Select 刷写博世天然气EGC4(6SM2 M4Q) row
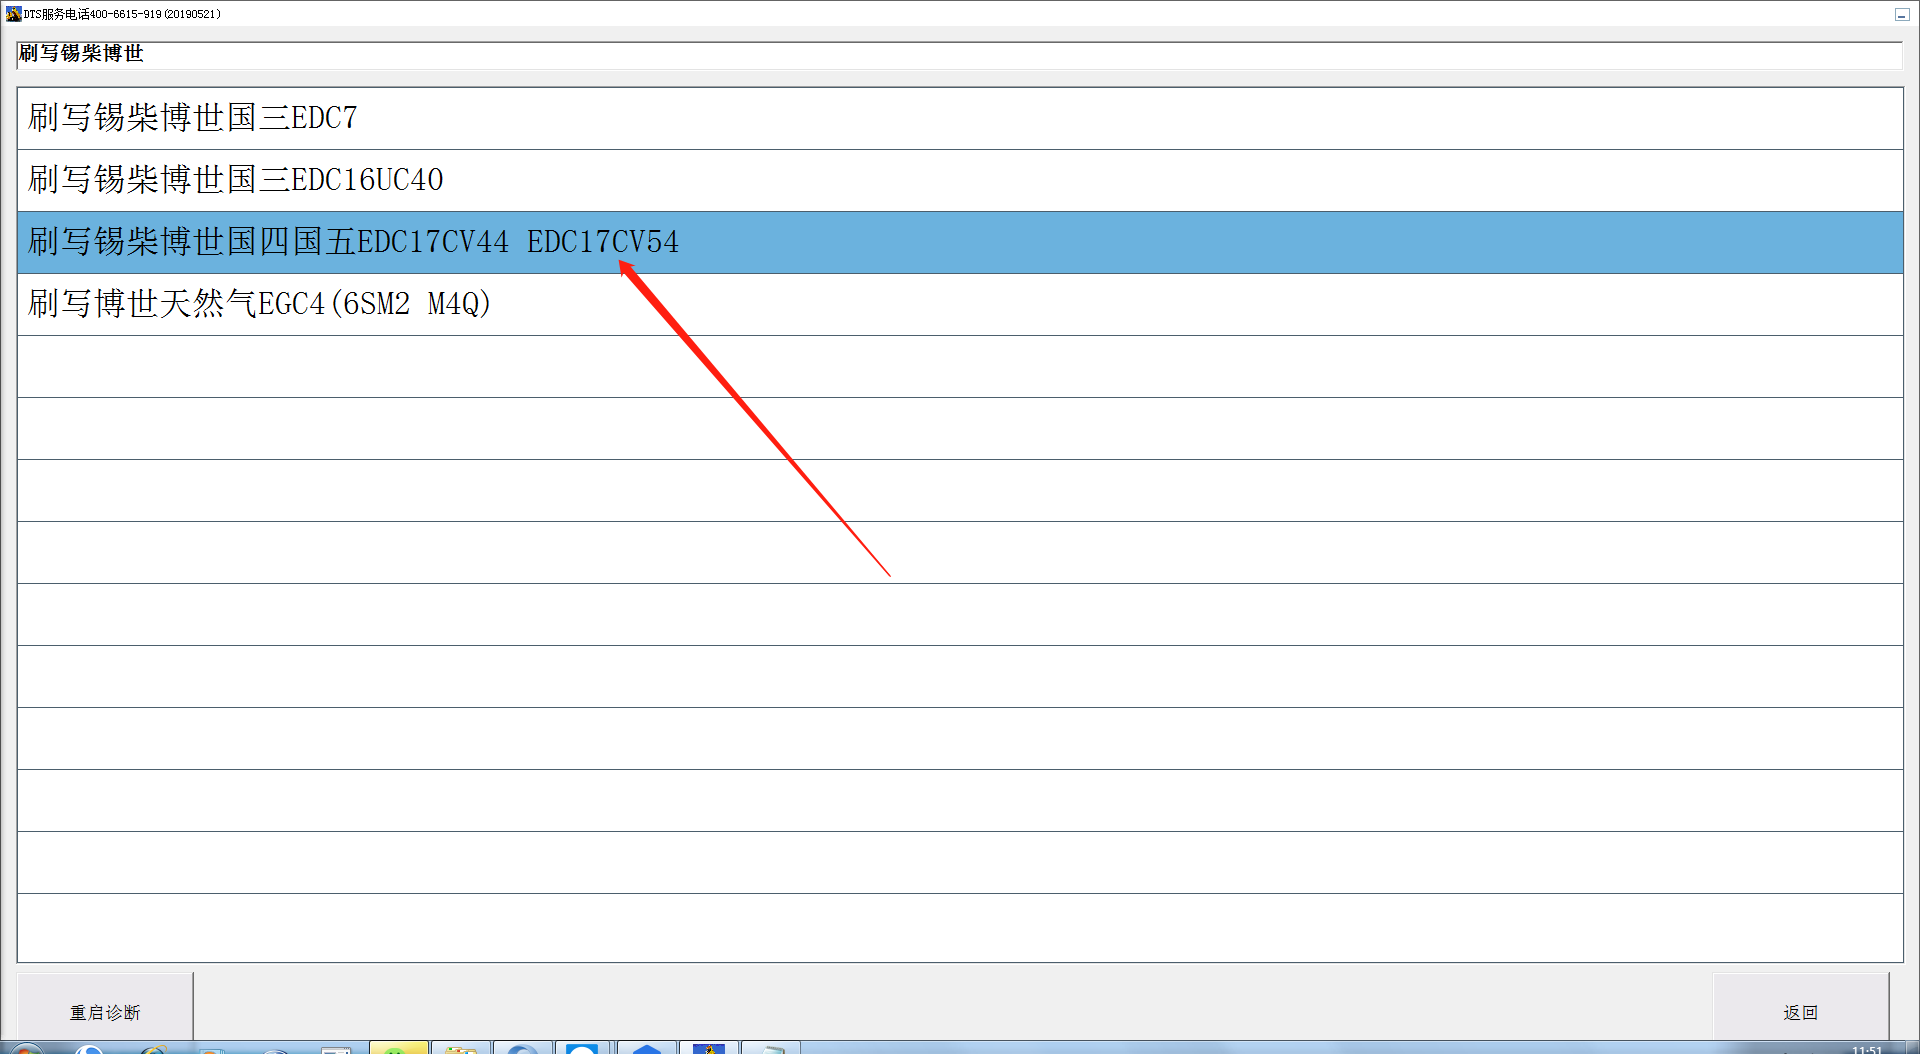Viewport: 1920px width, 1054px height. [x=960, y=305]
